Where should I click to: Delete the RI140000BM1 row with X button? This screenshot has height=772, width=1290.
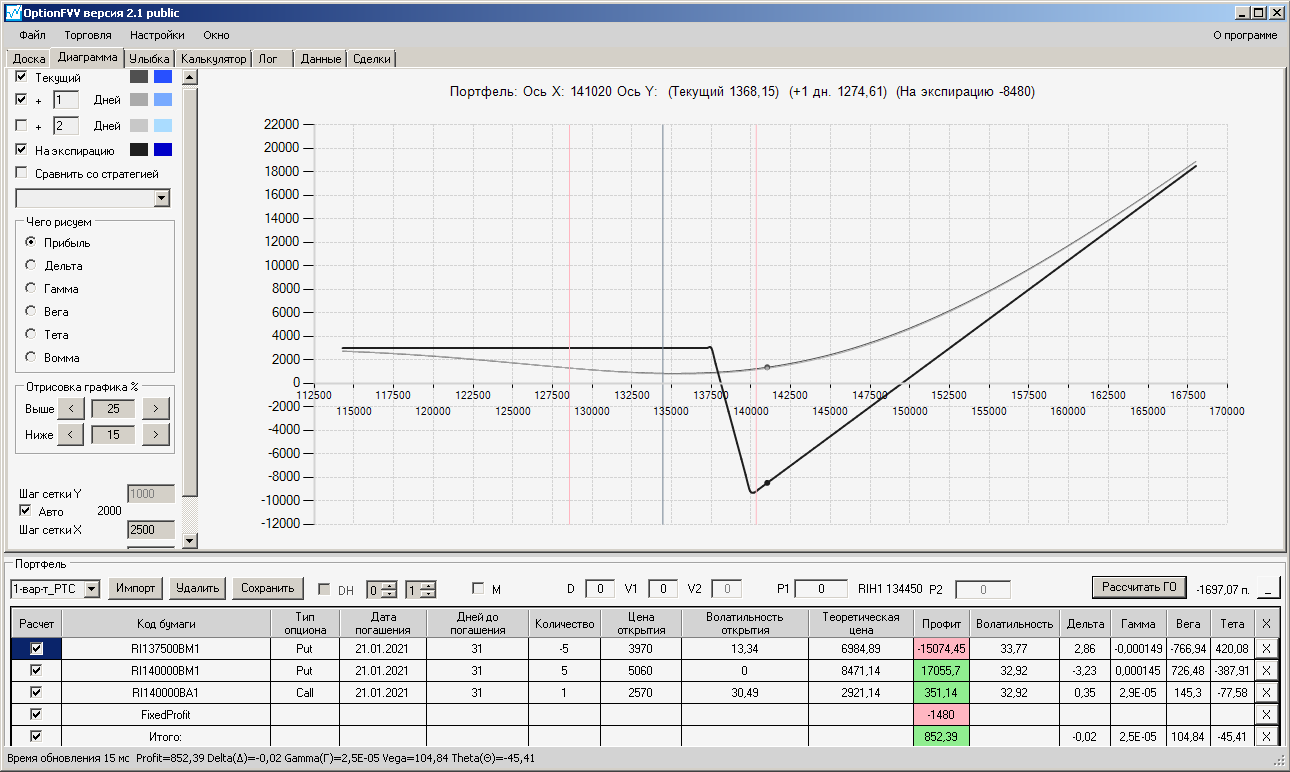pos(1267,670)
